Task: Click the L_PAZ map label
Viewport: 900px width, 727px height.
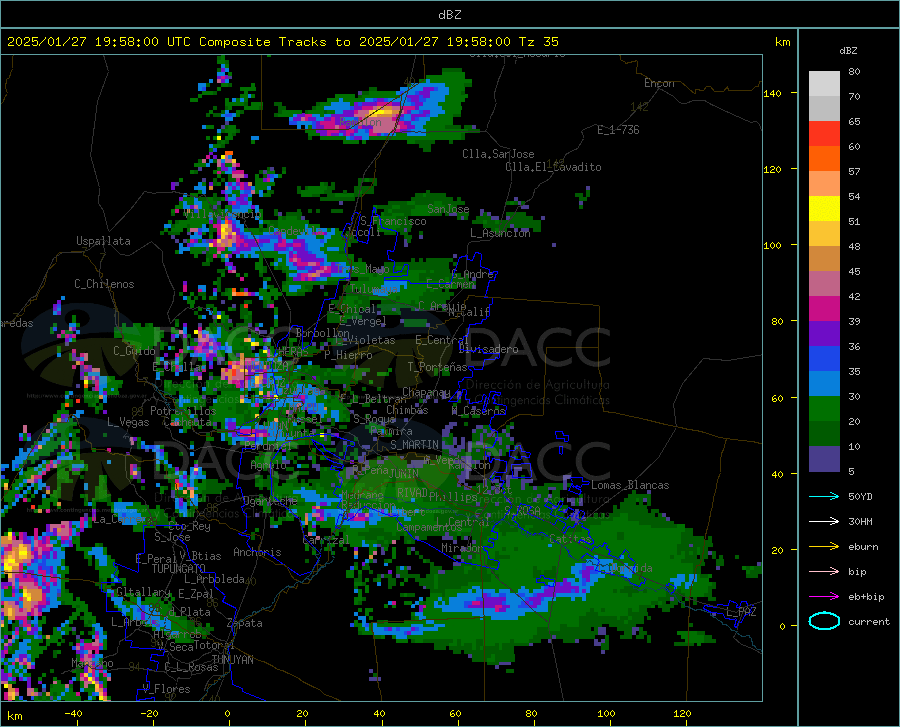Action: (741, 612)
